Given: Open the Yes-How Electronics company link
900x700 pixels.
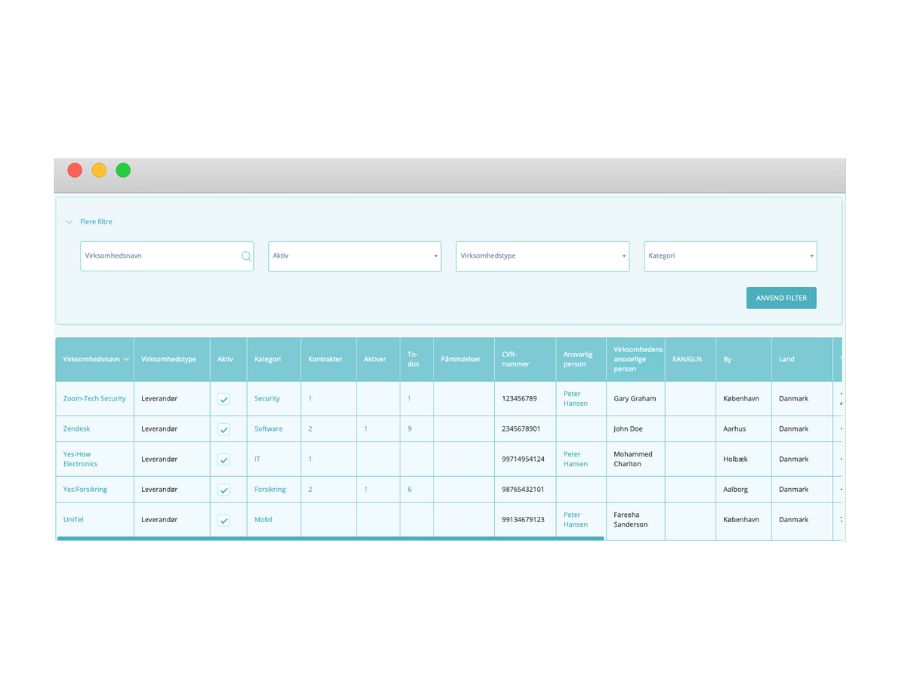Looking at the screenshot, I should point(80,459).
